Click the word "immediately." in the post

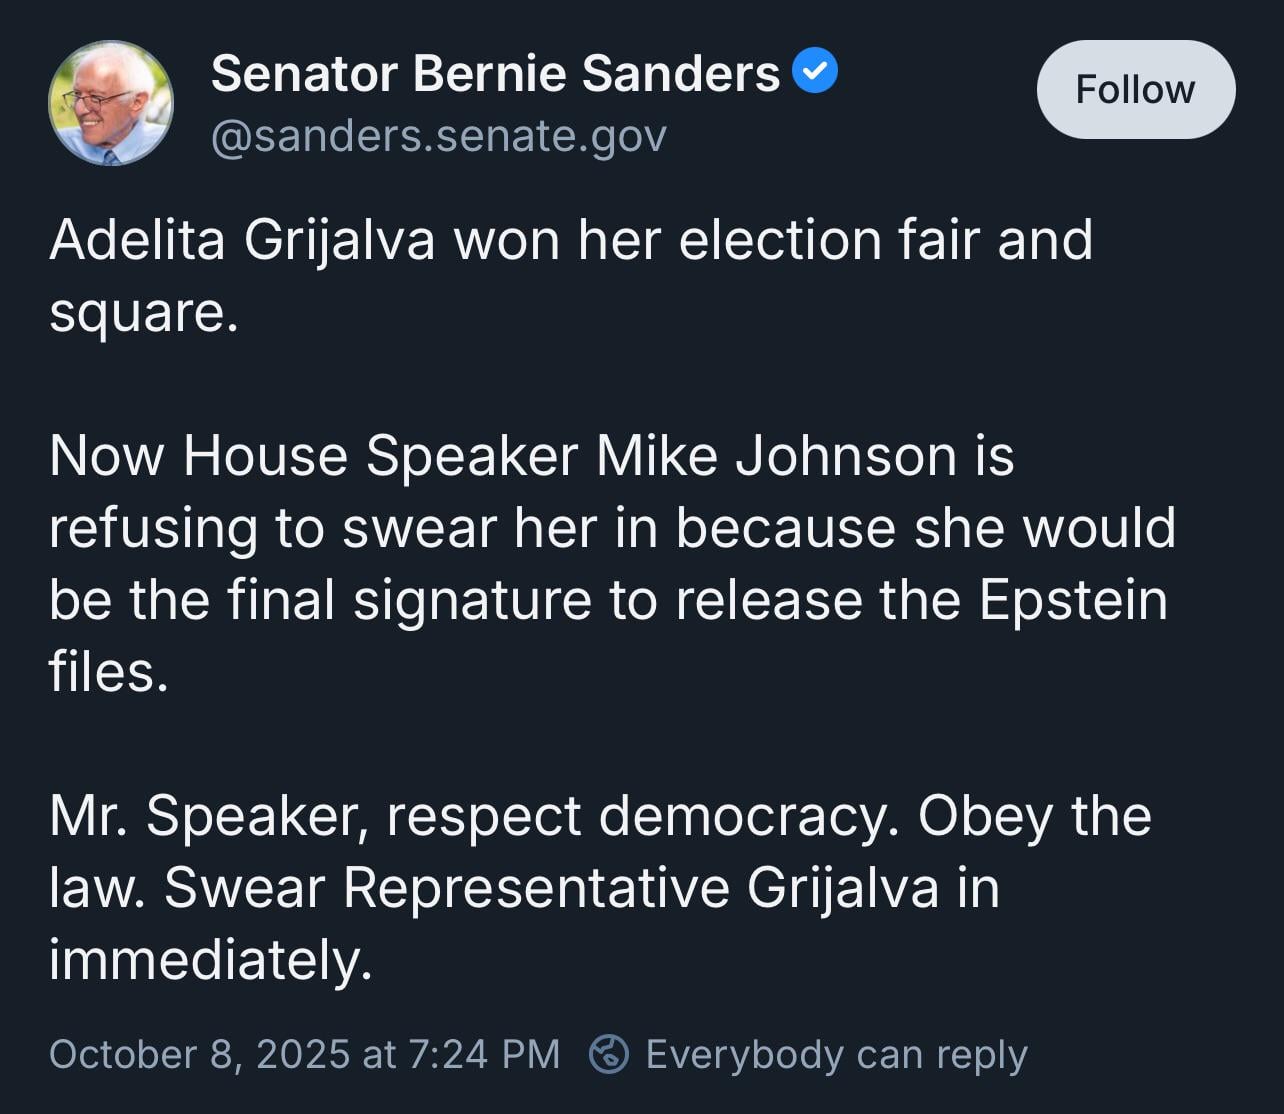click(210, 960)
